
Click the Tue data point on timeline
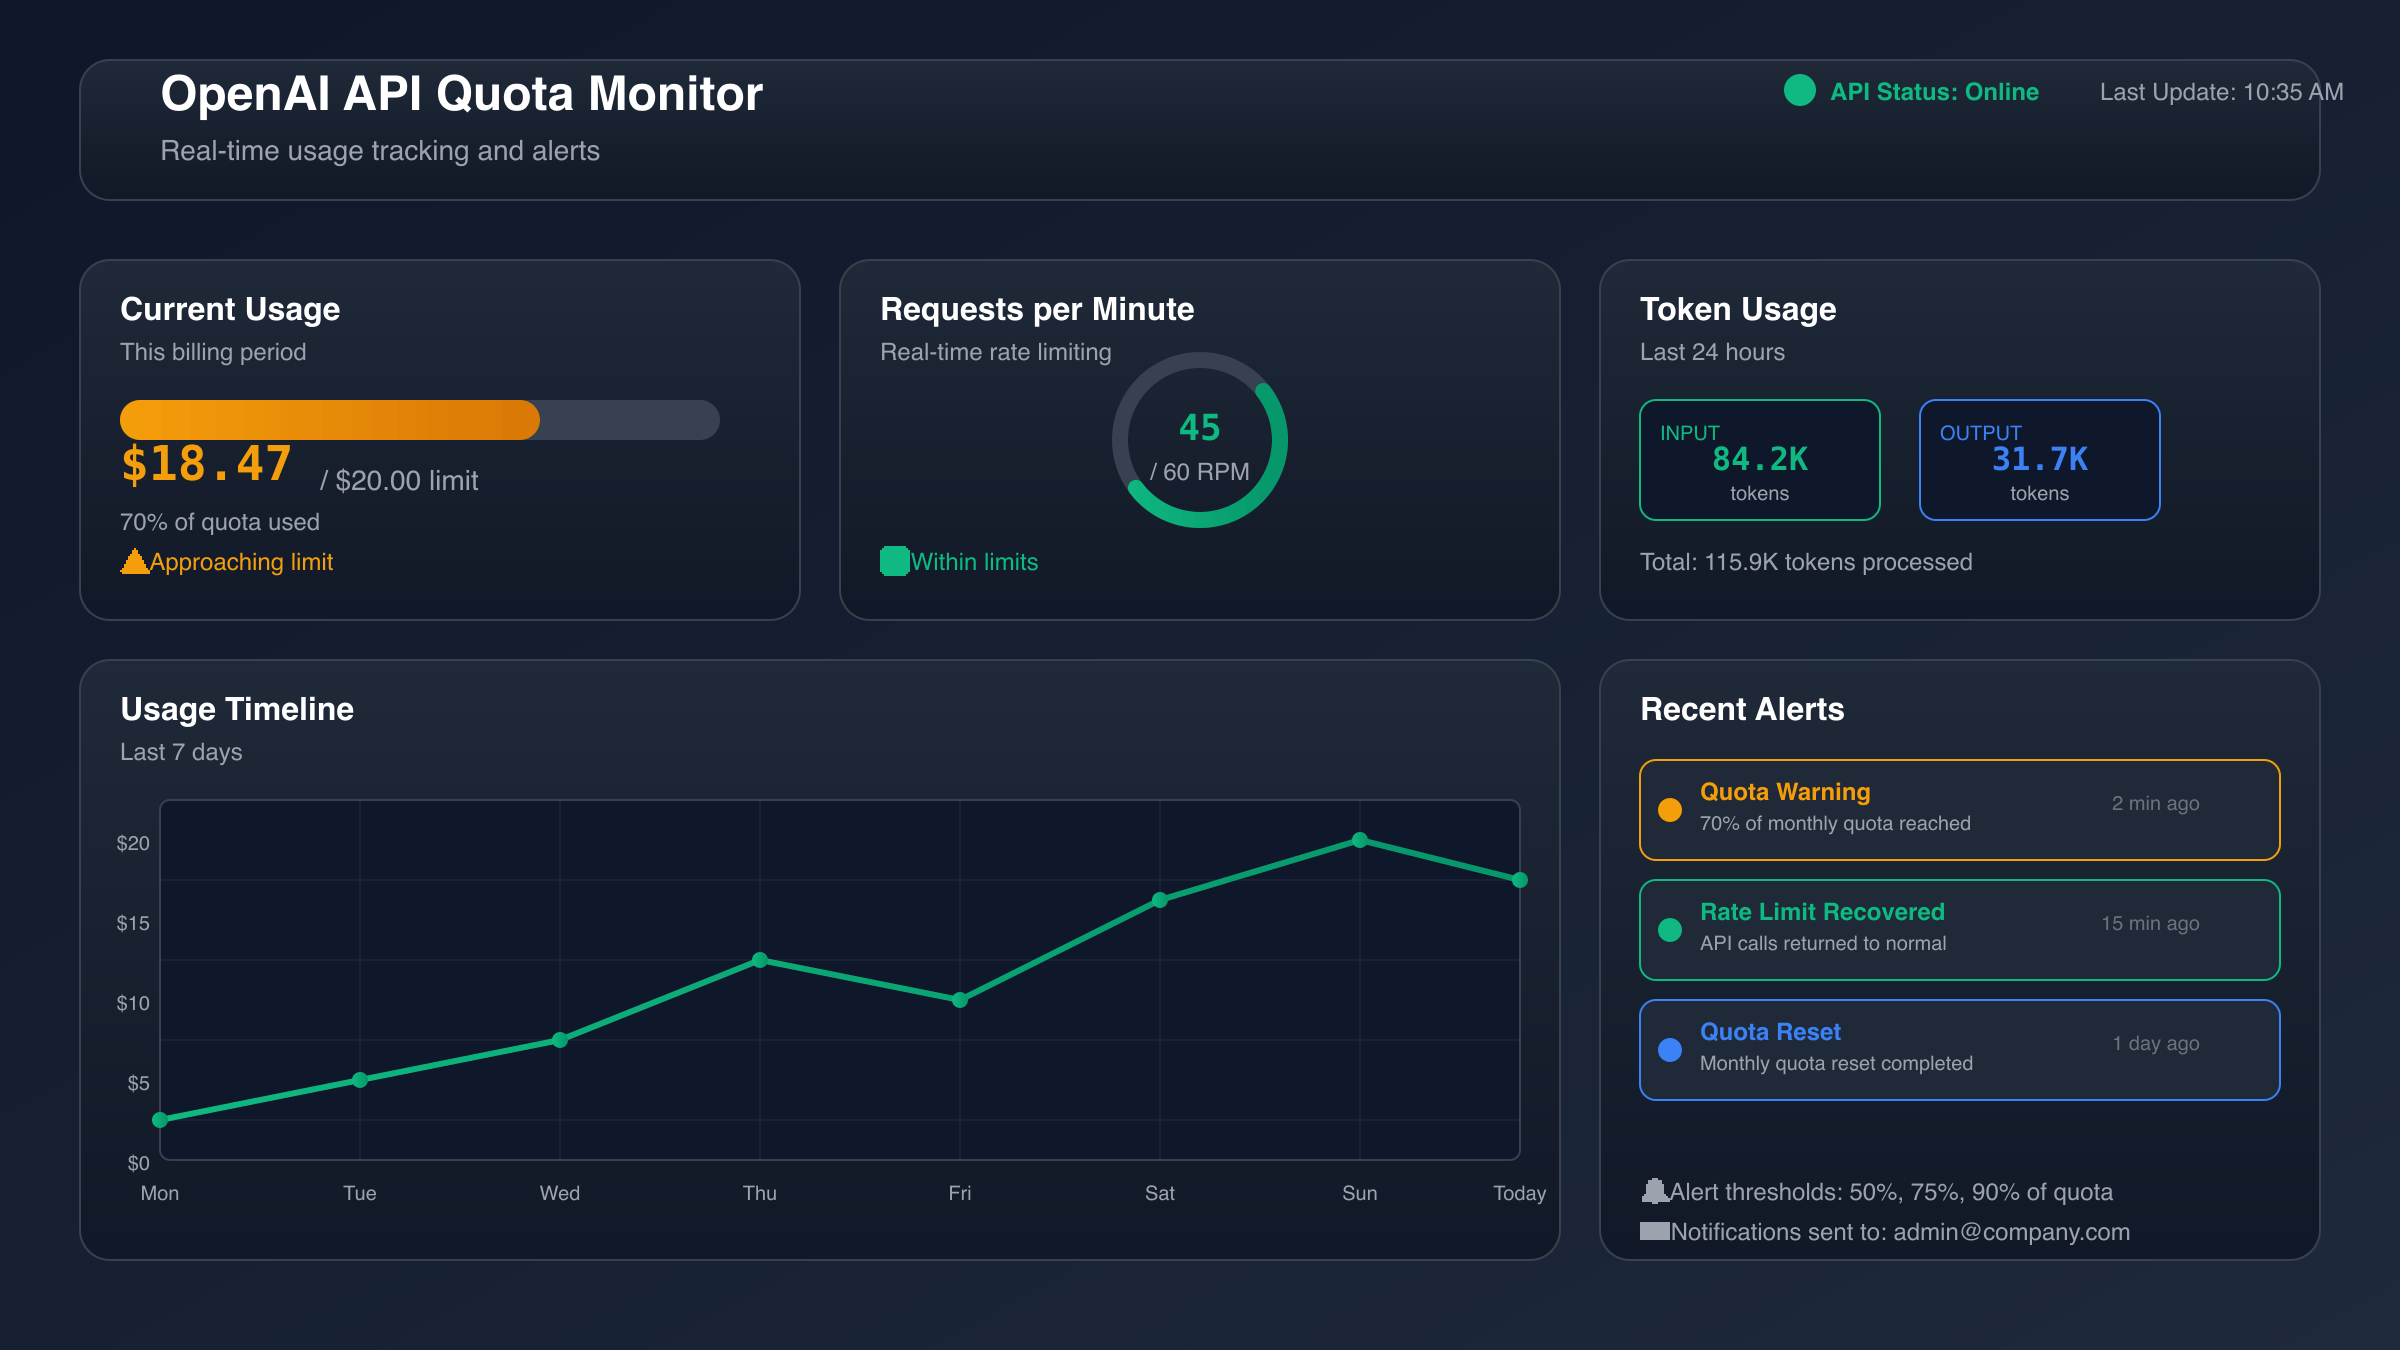tap(360, 1080)
